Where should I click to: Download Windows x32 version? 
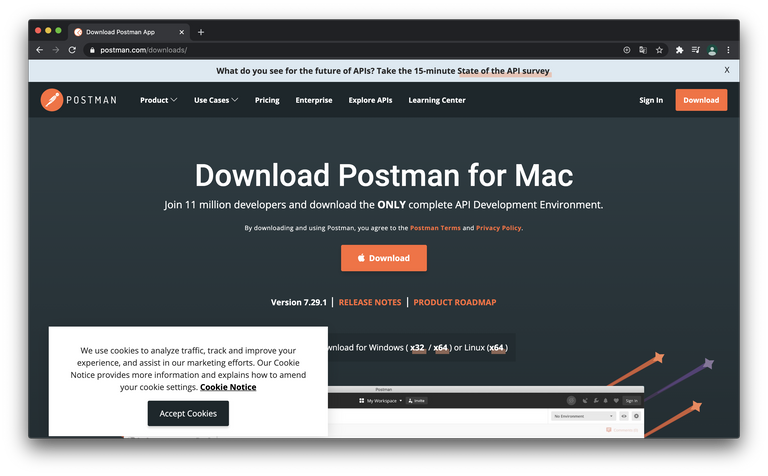(x=417, y=348)
